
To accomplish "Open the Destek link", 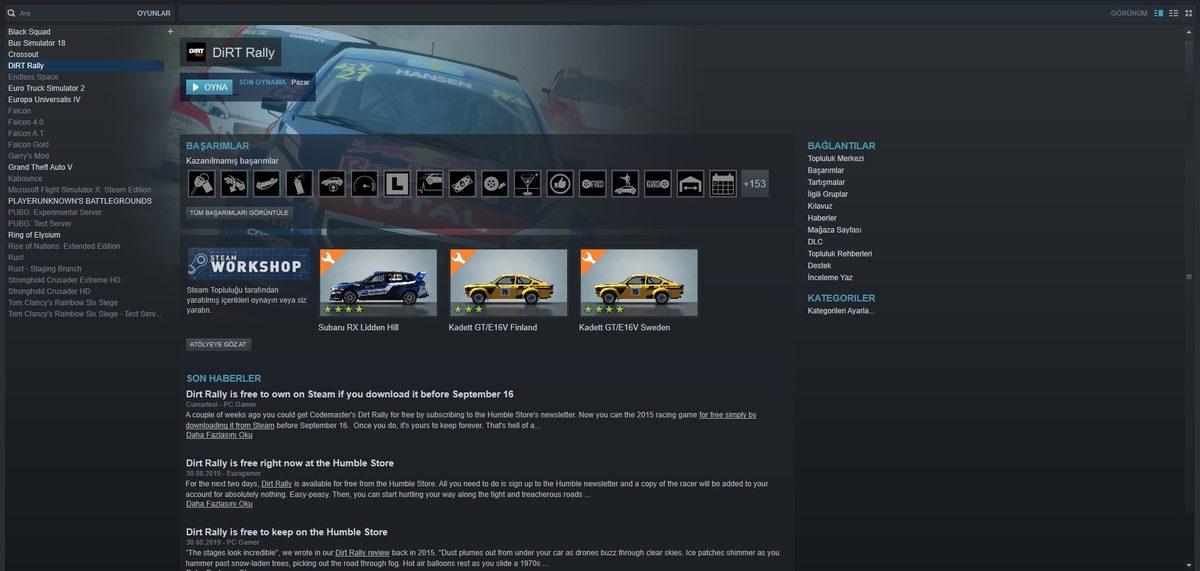I will coord(819,266).
